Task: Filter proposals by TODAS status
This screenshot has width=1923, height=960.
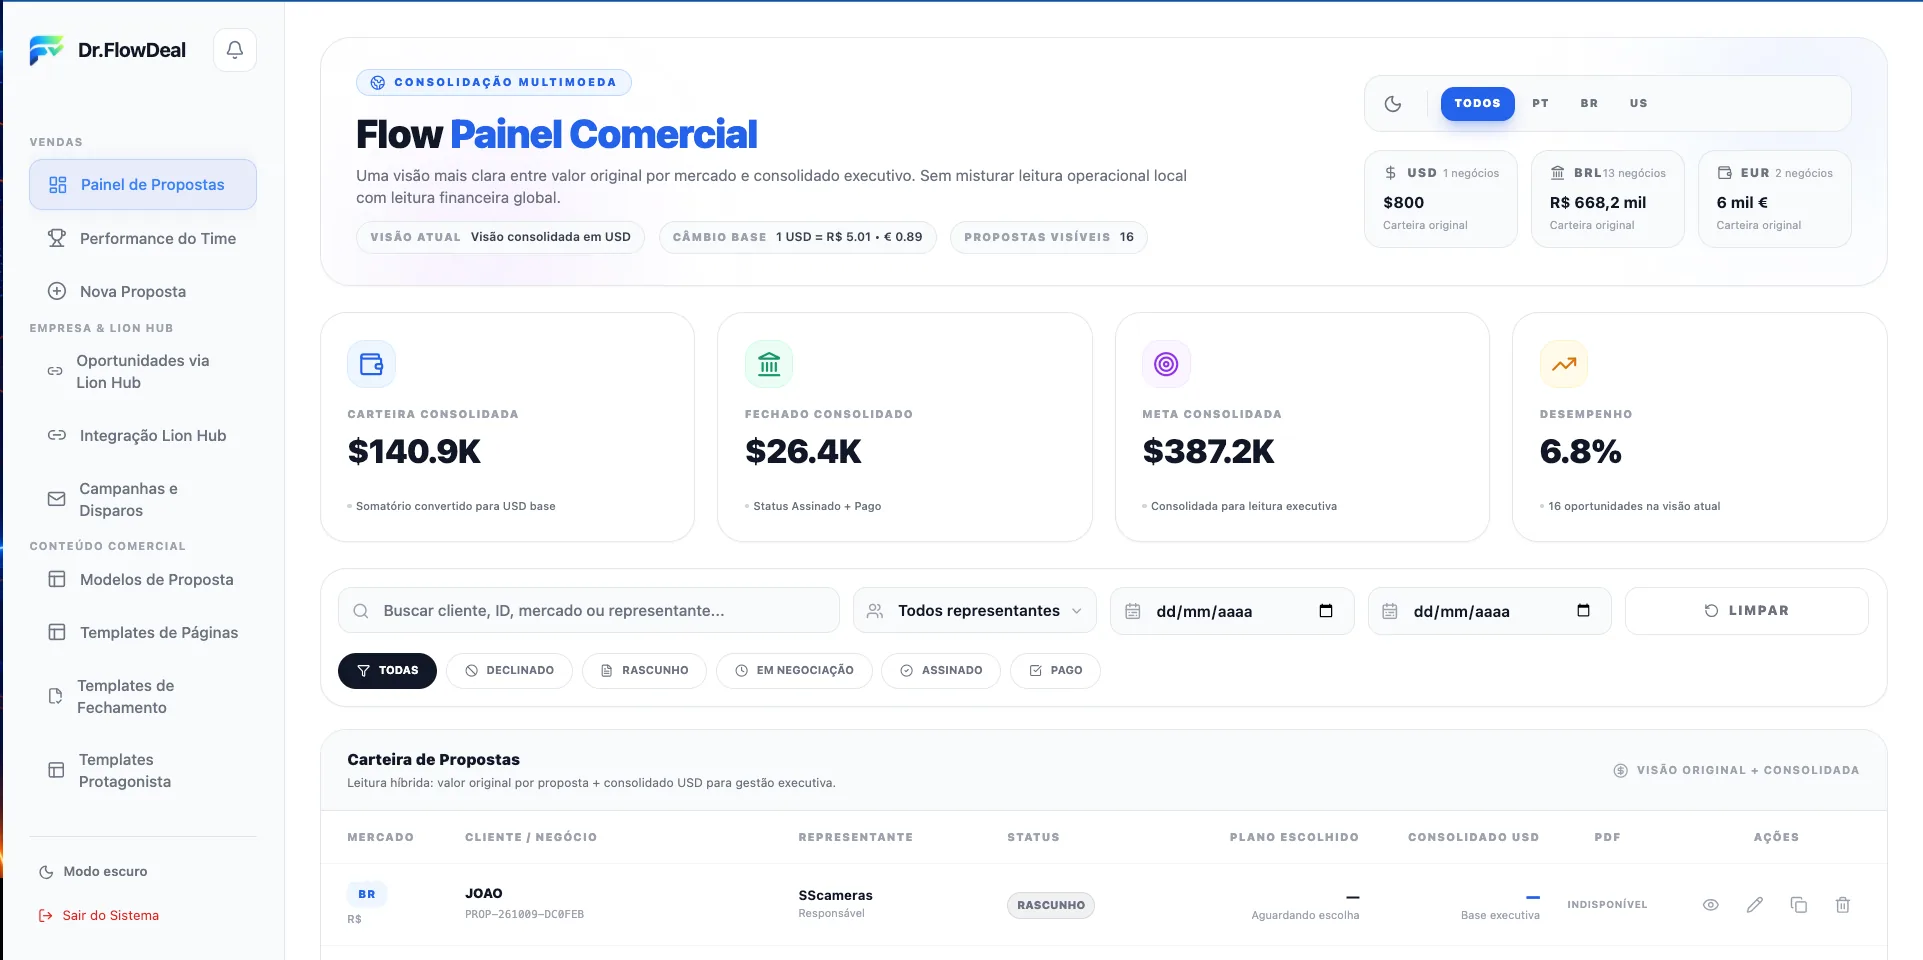Action: click(x=387, y=671)
